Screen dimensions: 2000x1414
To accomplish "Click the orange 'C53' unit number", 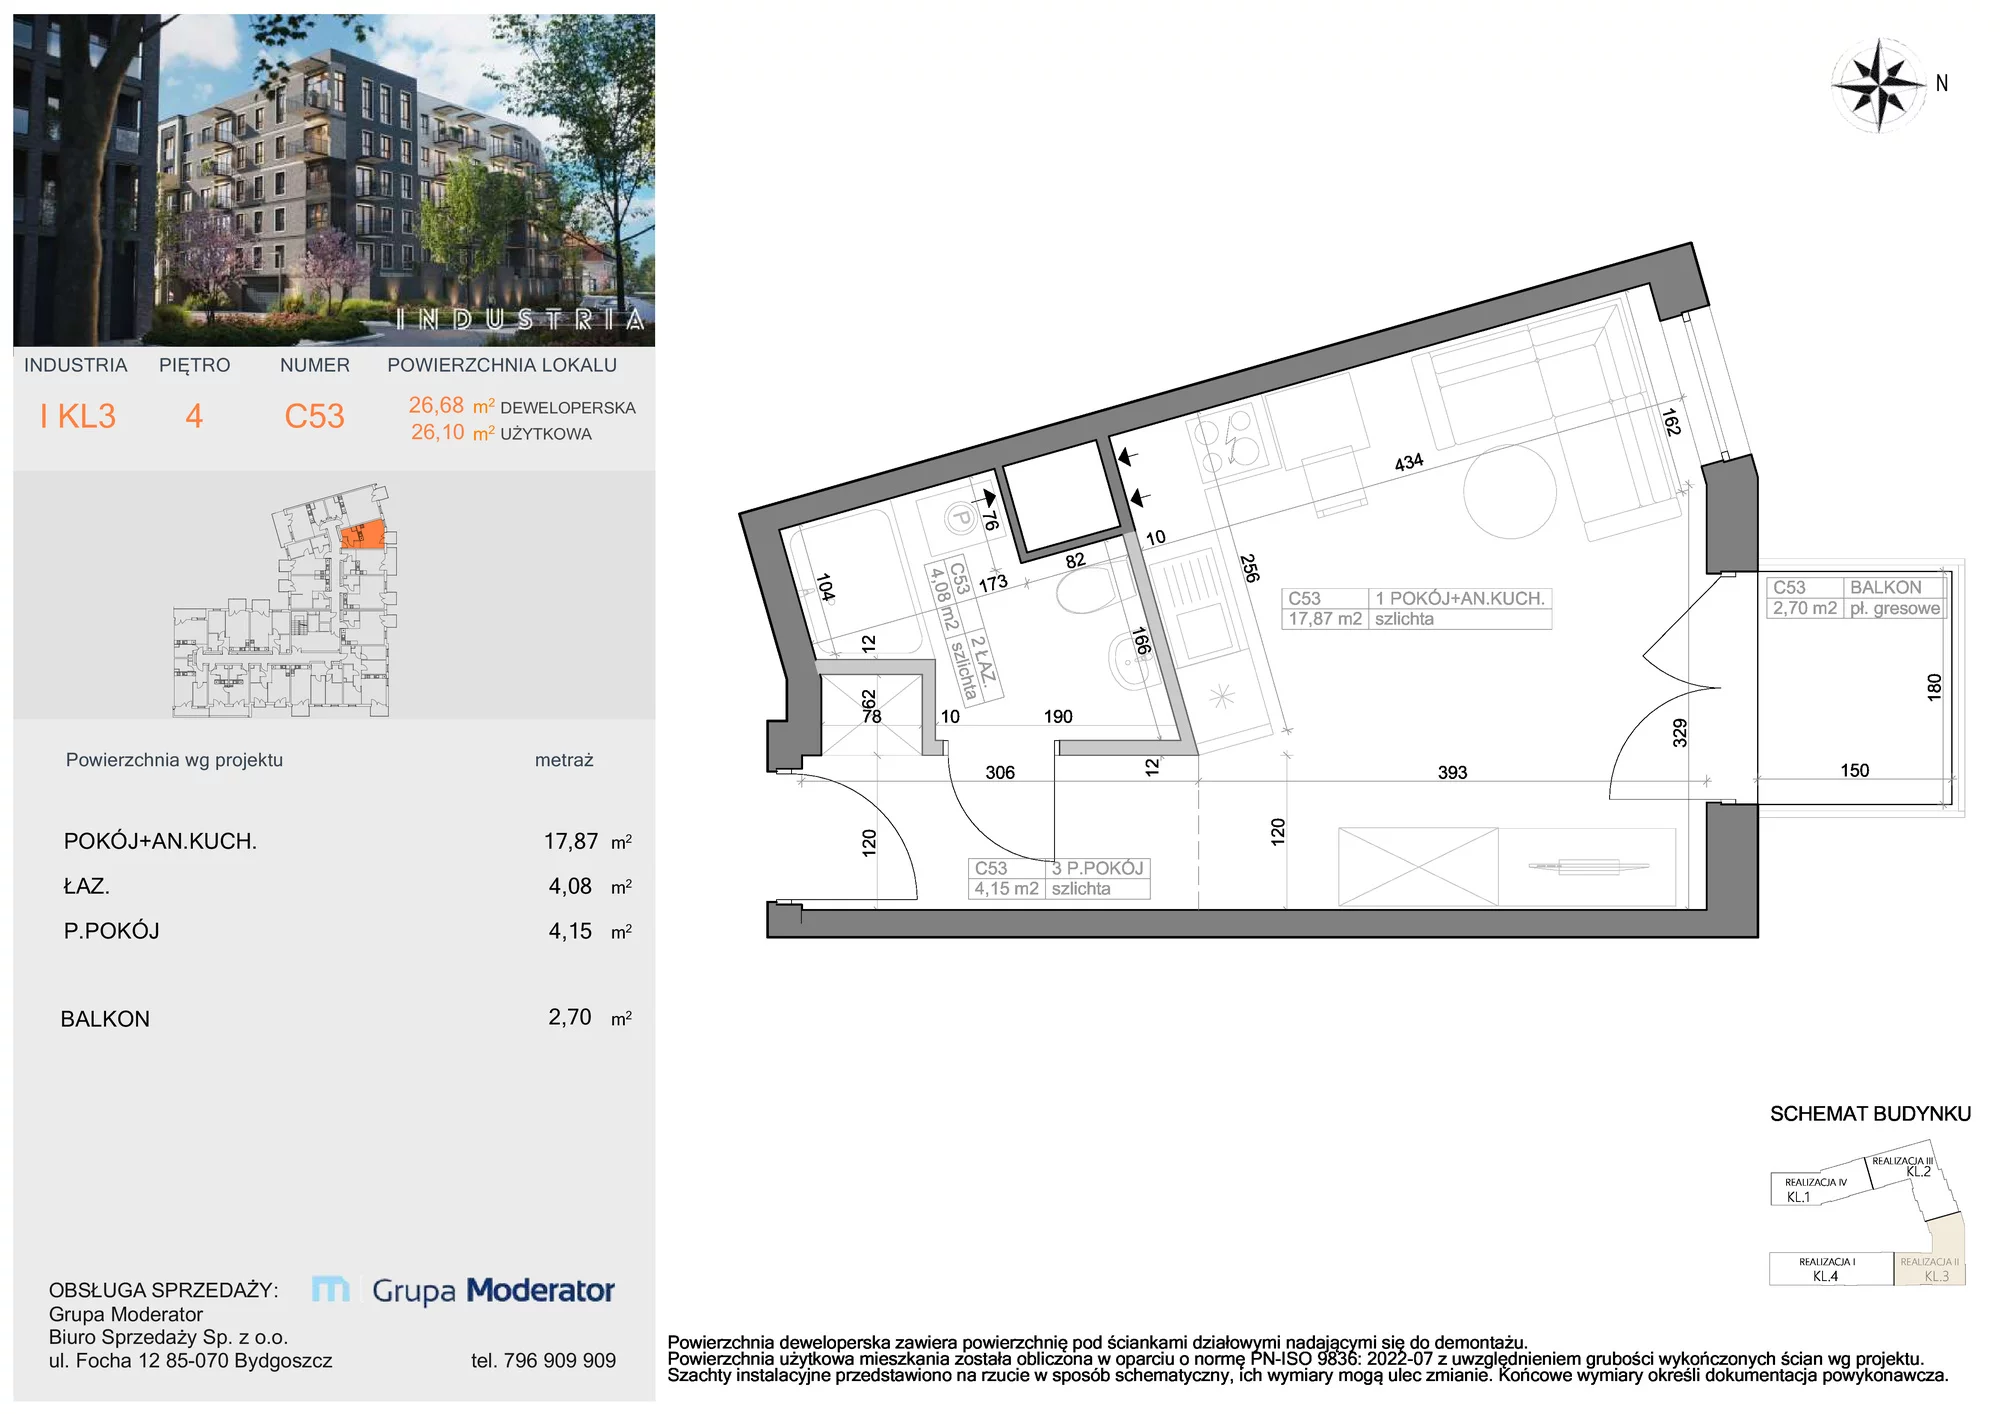I will click(314, 416).
